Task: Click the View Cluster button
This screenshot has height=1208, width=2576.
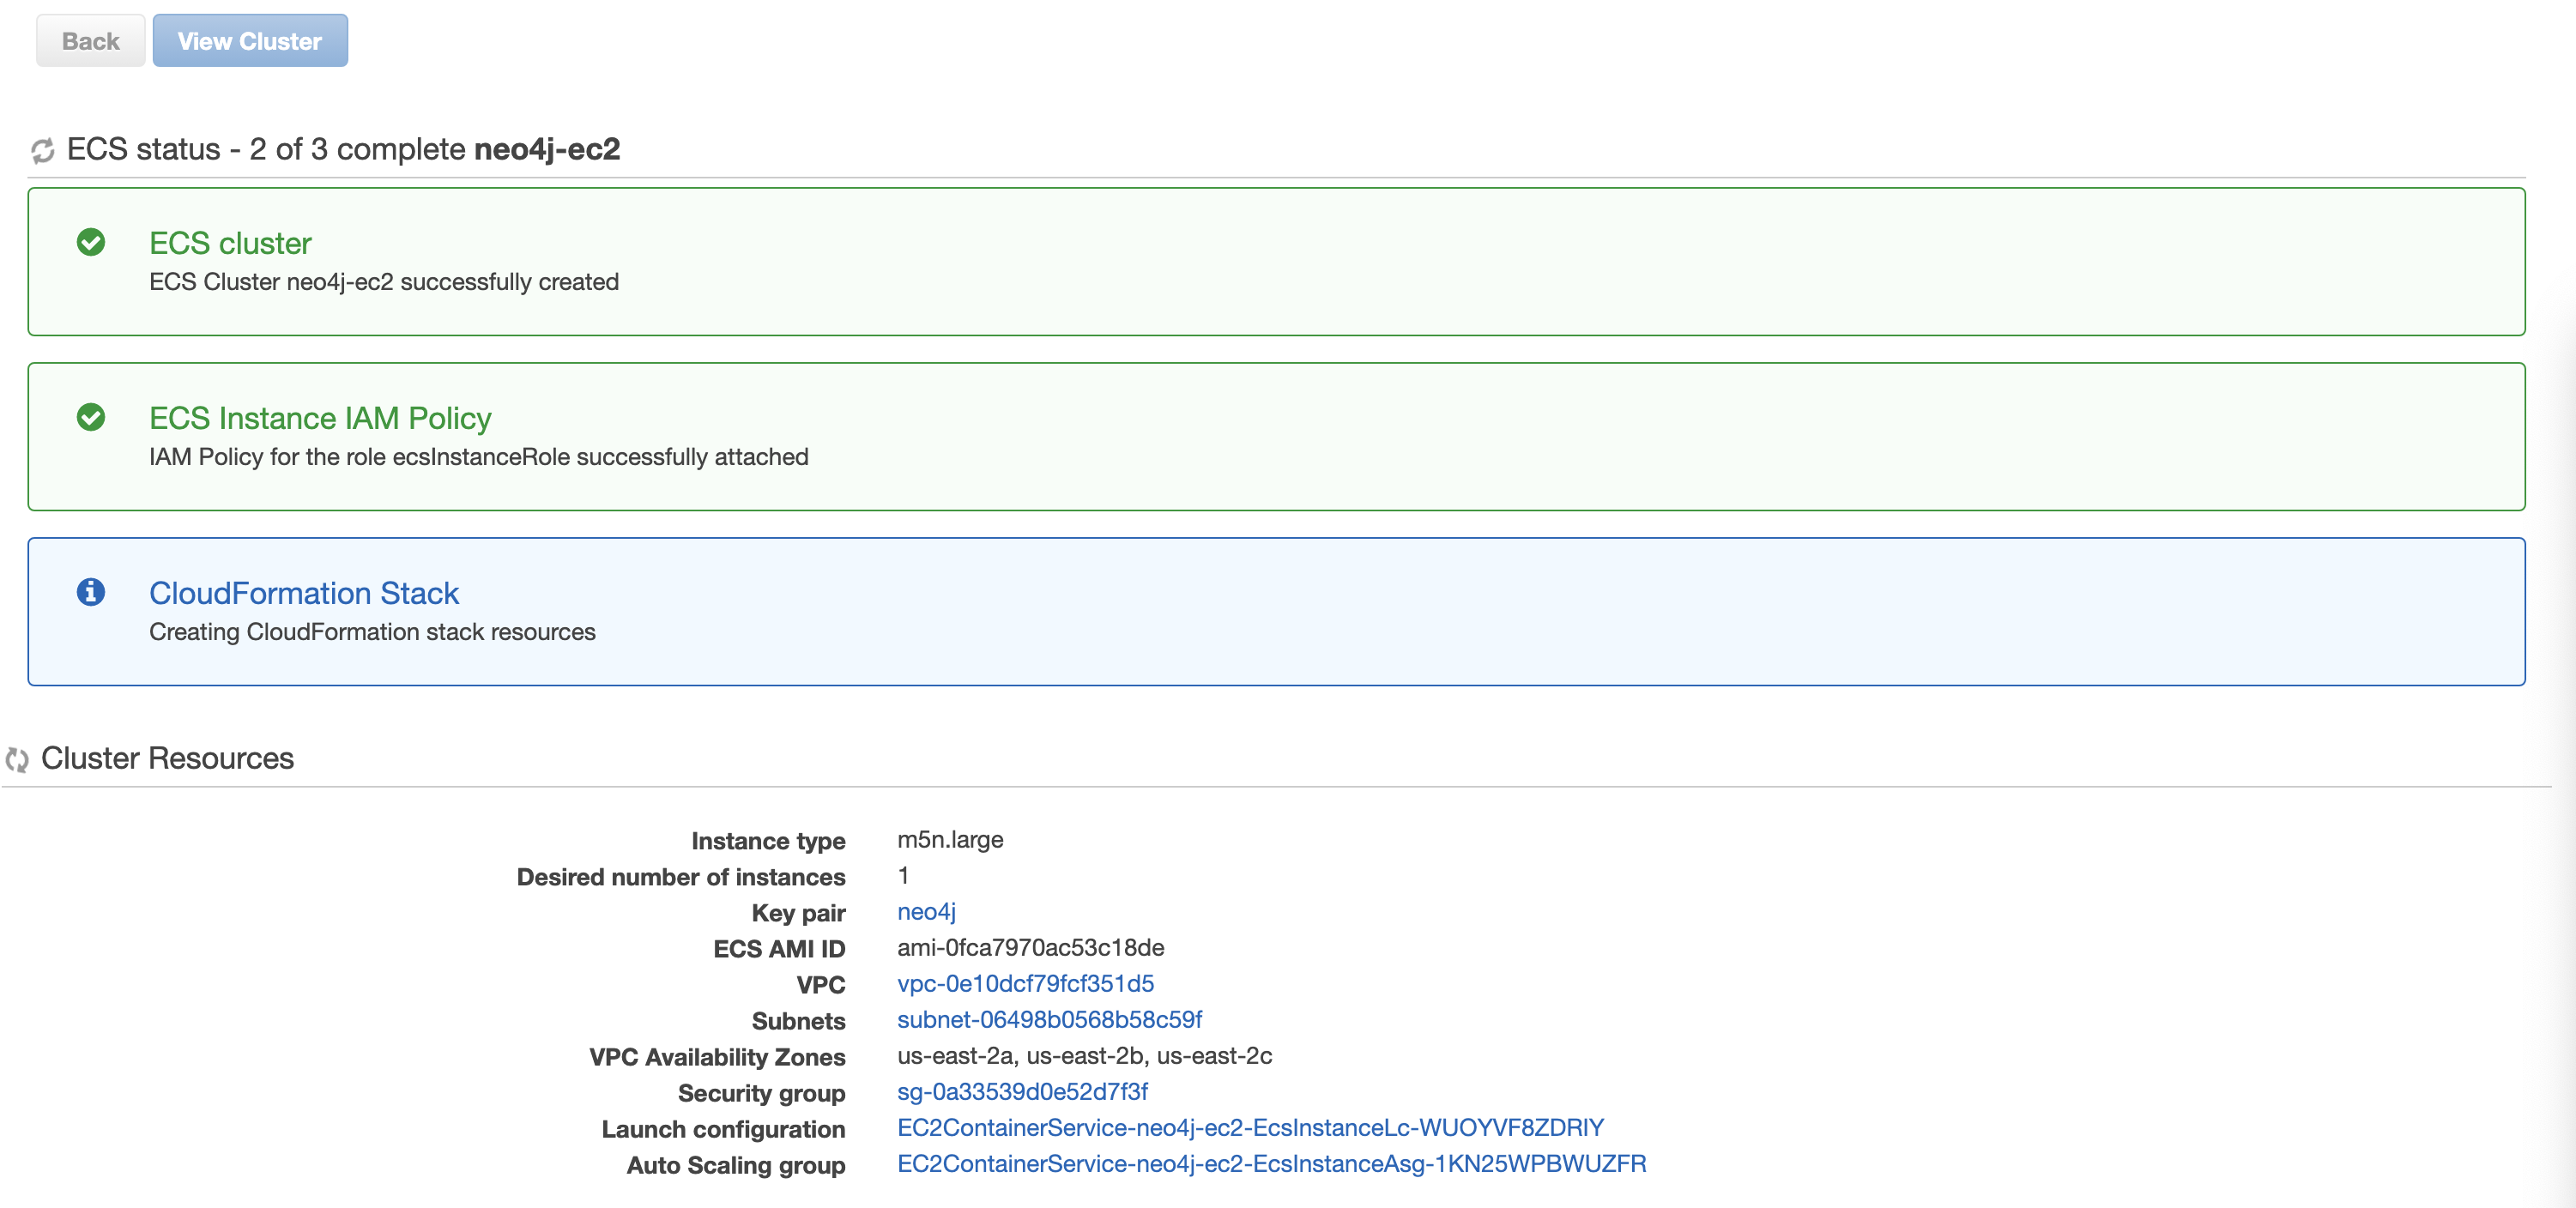Action: coord(250,41)
